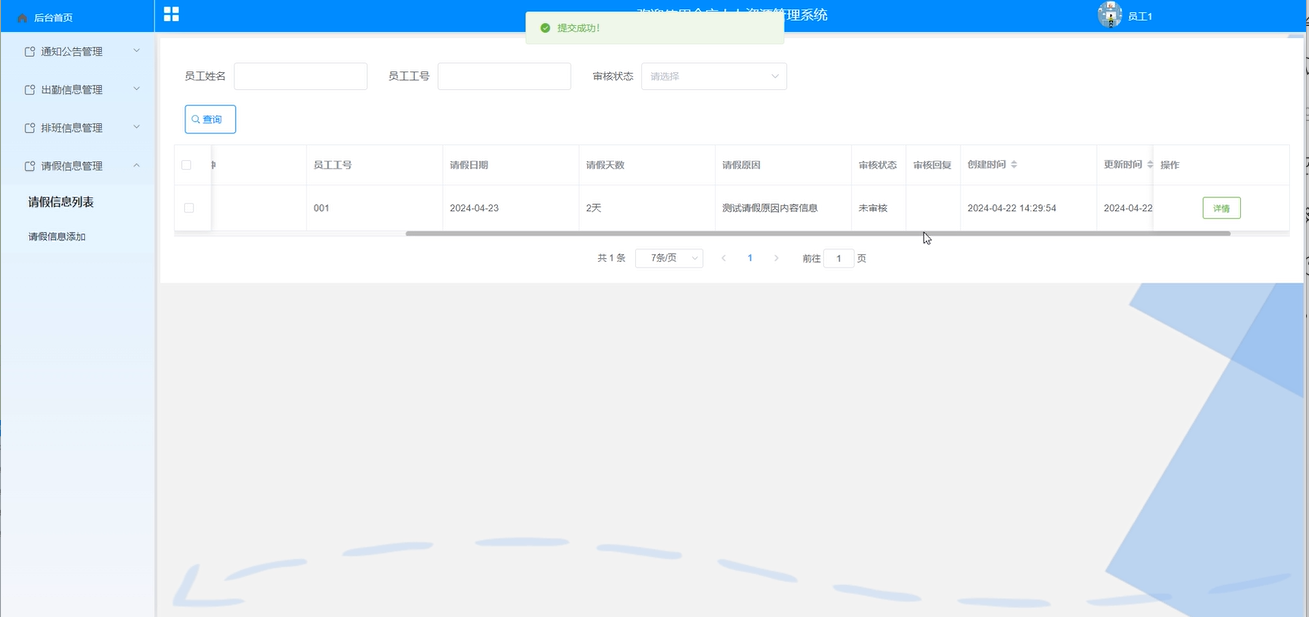The image size is (1309, 617).
Task: Check the row checkbox for employee 001
Action: tap(189, 208)
